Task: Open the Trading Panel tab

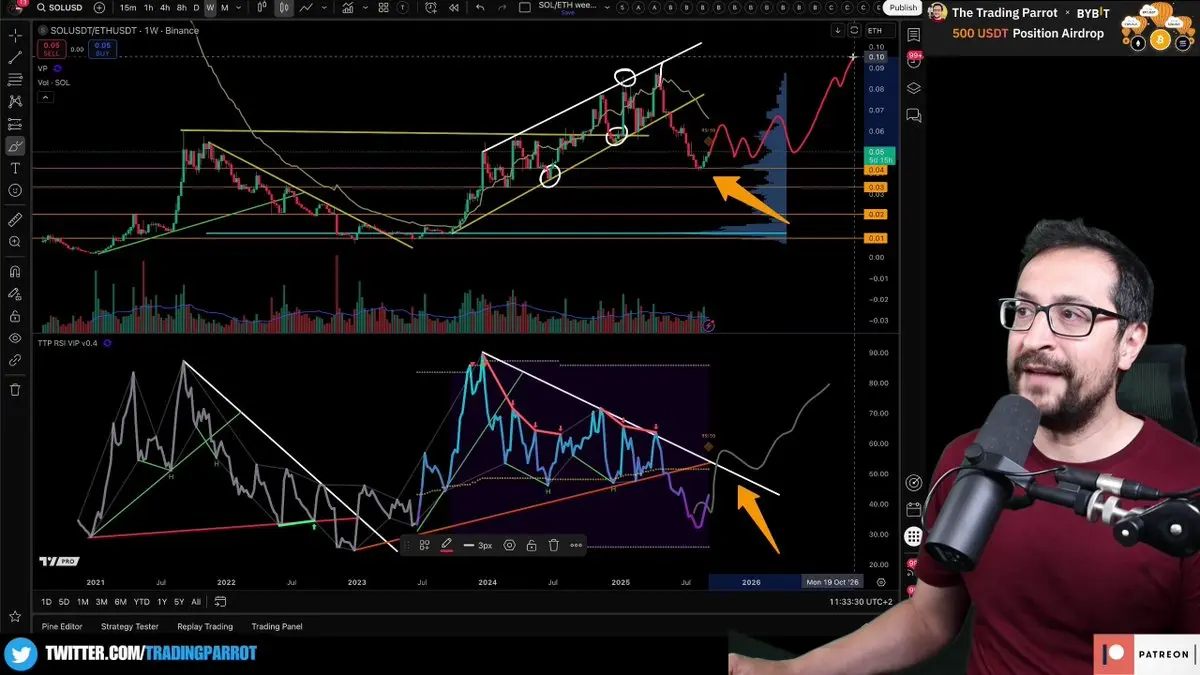Action: pos(277,626)
